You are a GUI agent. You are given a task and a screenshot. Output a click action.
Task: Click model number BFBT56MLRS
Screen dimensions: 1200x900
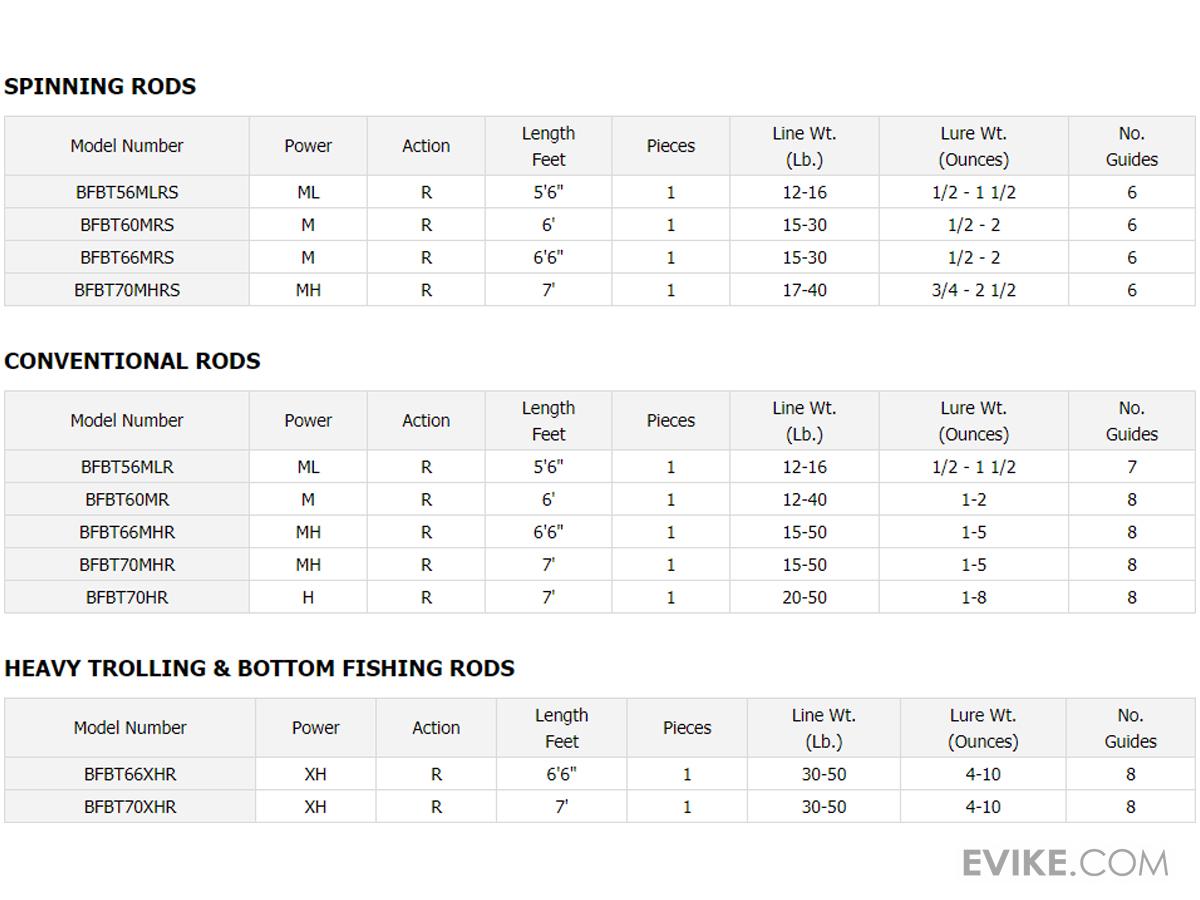pyautogui.click(x=127, y=192)
